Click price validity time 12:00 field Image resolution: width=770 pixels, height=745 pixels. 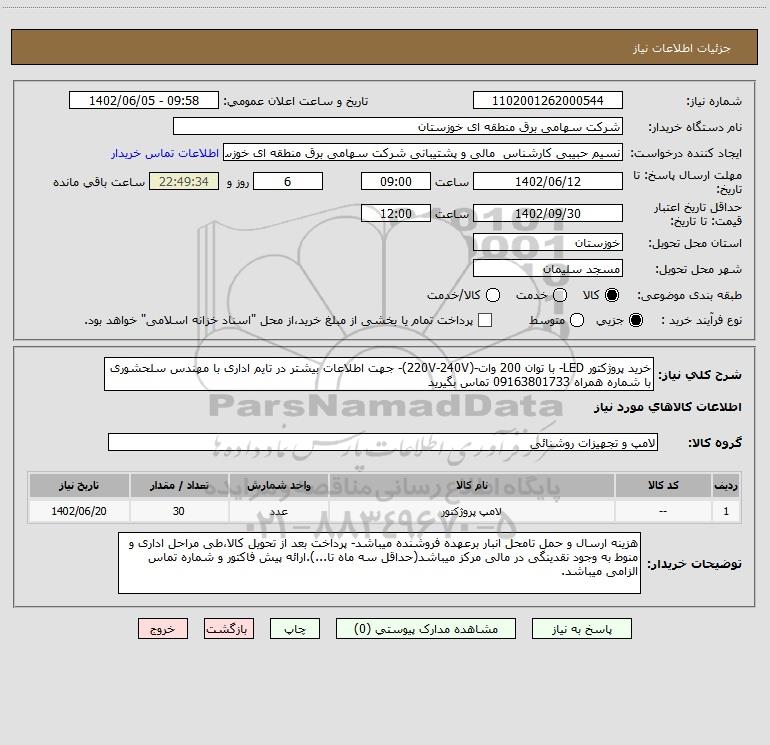click(396, 213)
